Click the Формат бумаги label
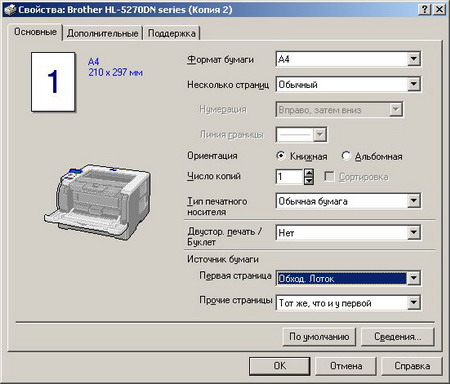This screenshot has width=450, height=384. (220, 60)
